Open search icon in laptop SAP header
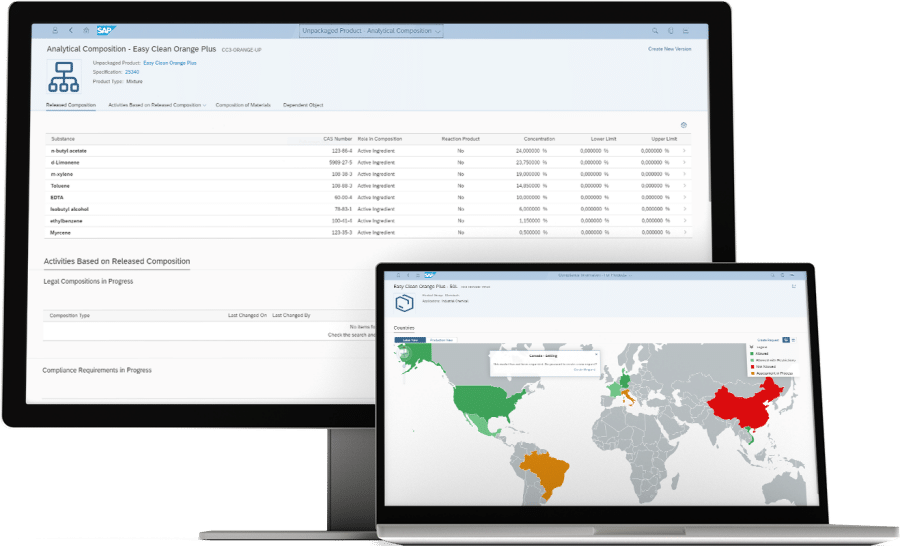Viewport: 900px width, 546px height. [772, 276]
